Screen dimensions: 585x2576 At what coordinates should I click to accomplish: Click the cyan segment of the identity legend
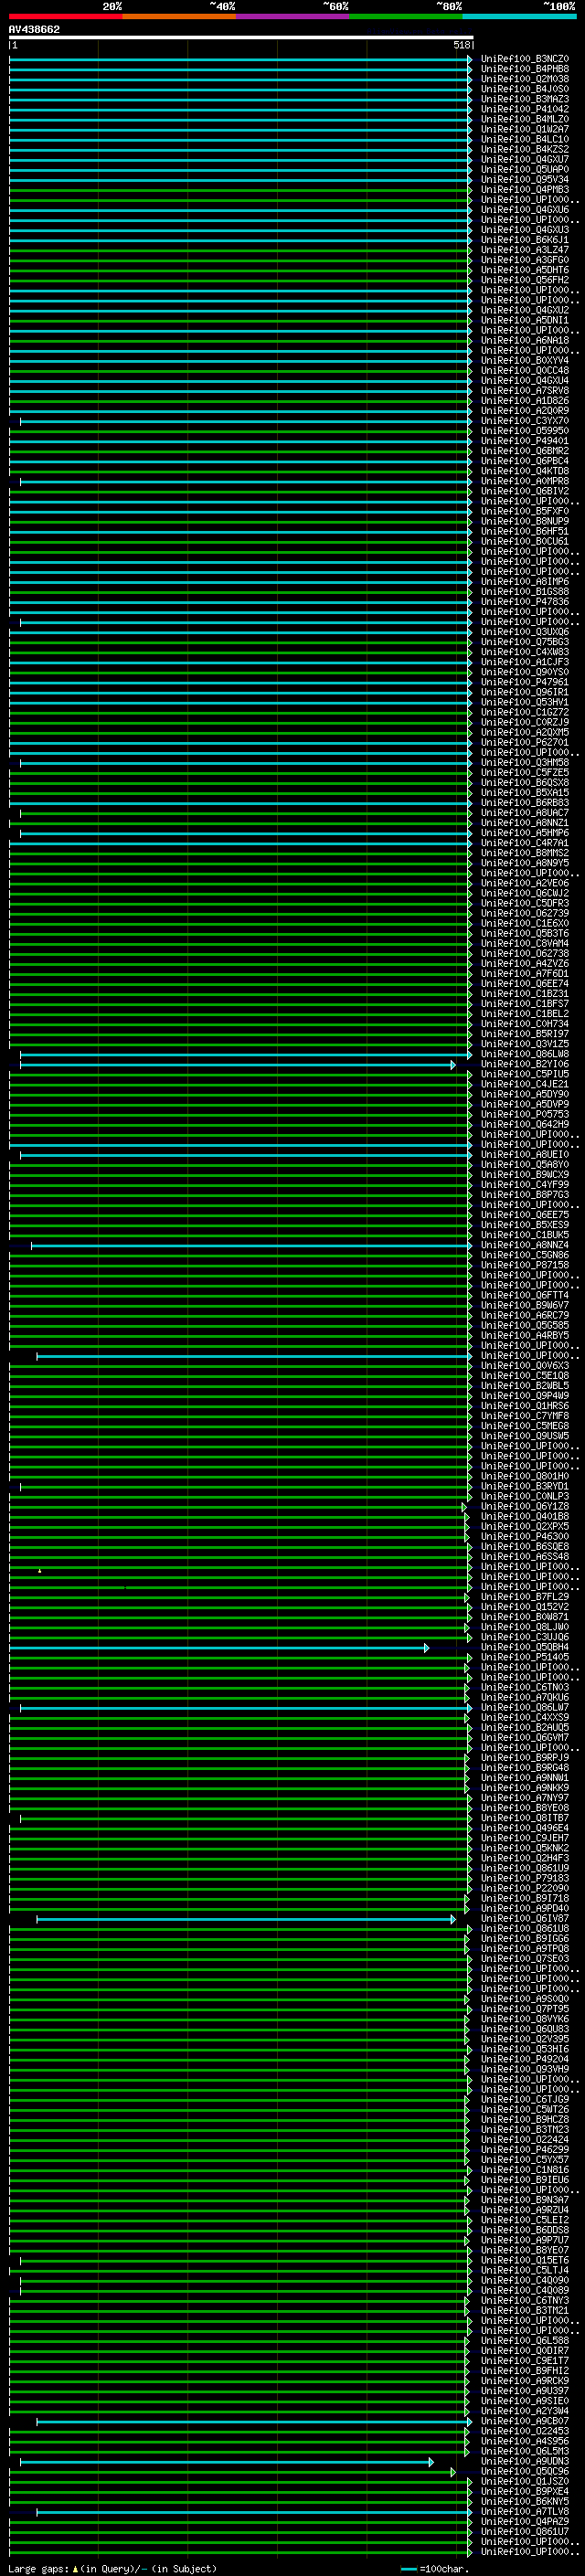click(x=520, y=16)
